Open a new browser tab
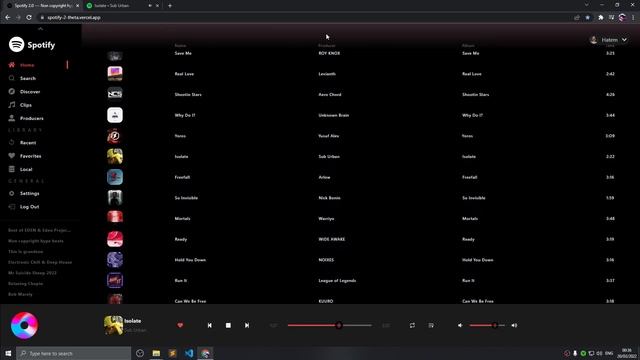640x360 pixels. [x=170, y=6]
